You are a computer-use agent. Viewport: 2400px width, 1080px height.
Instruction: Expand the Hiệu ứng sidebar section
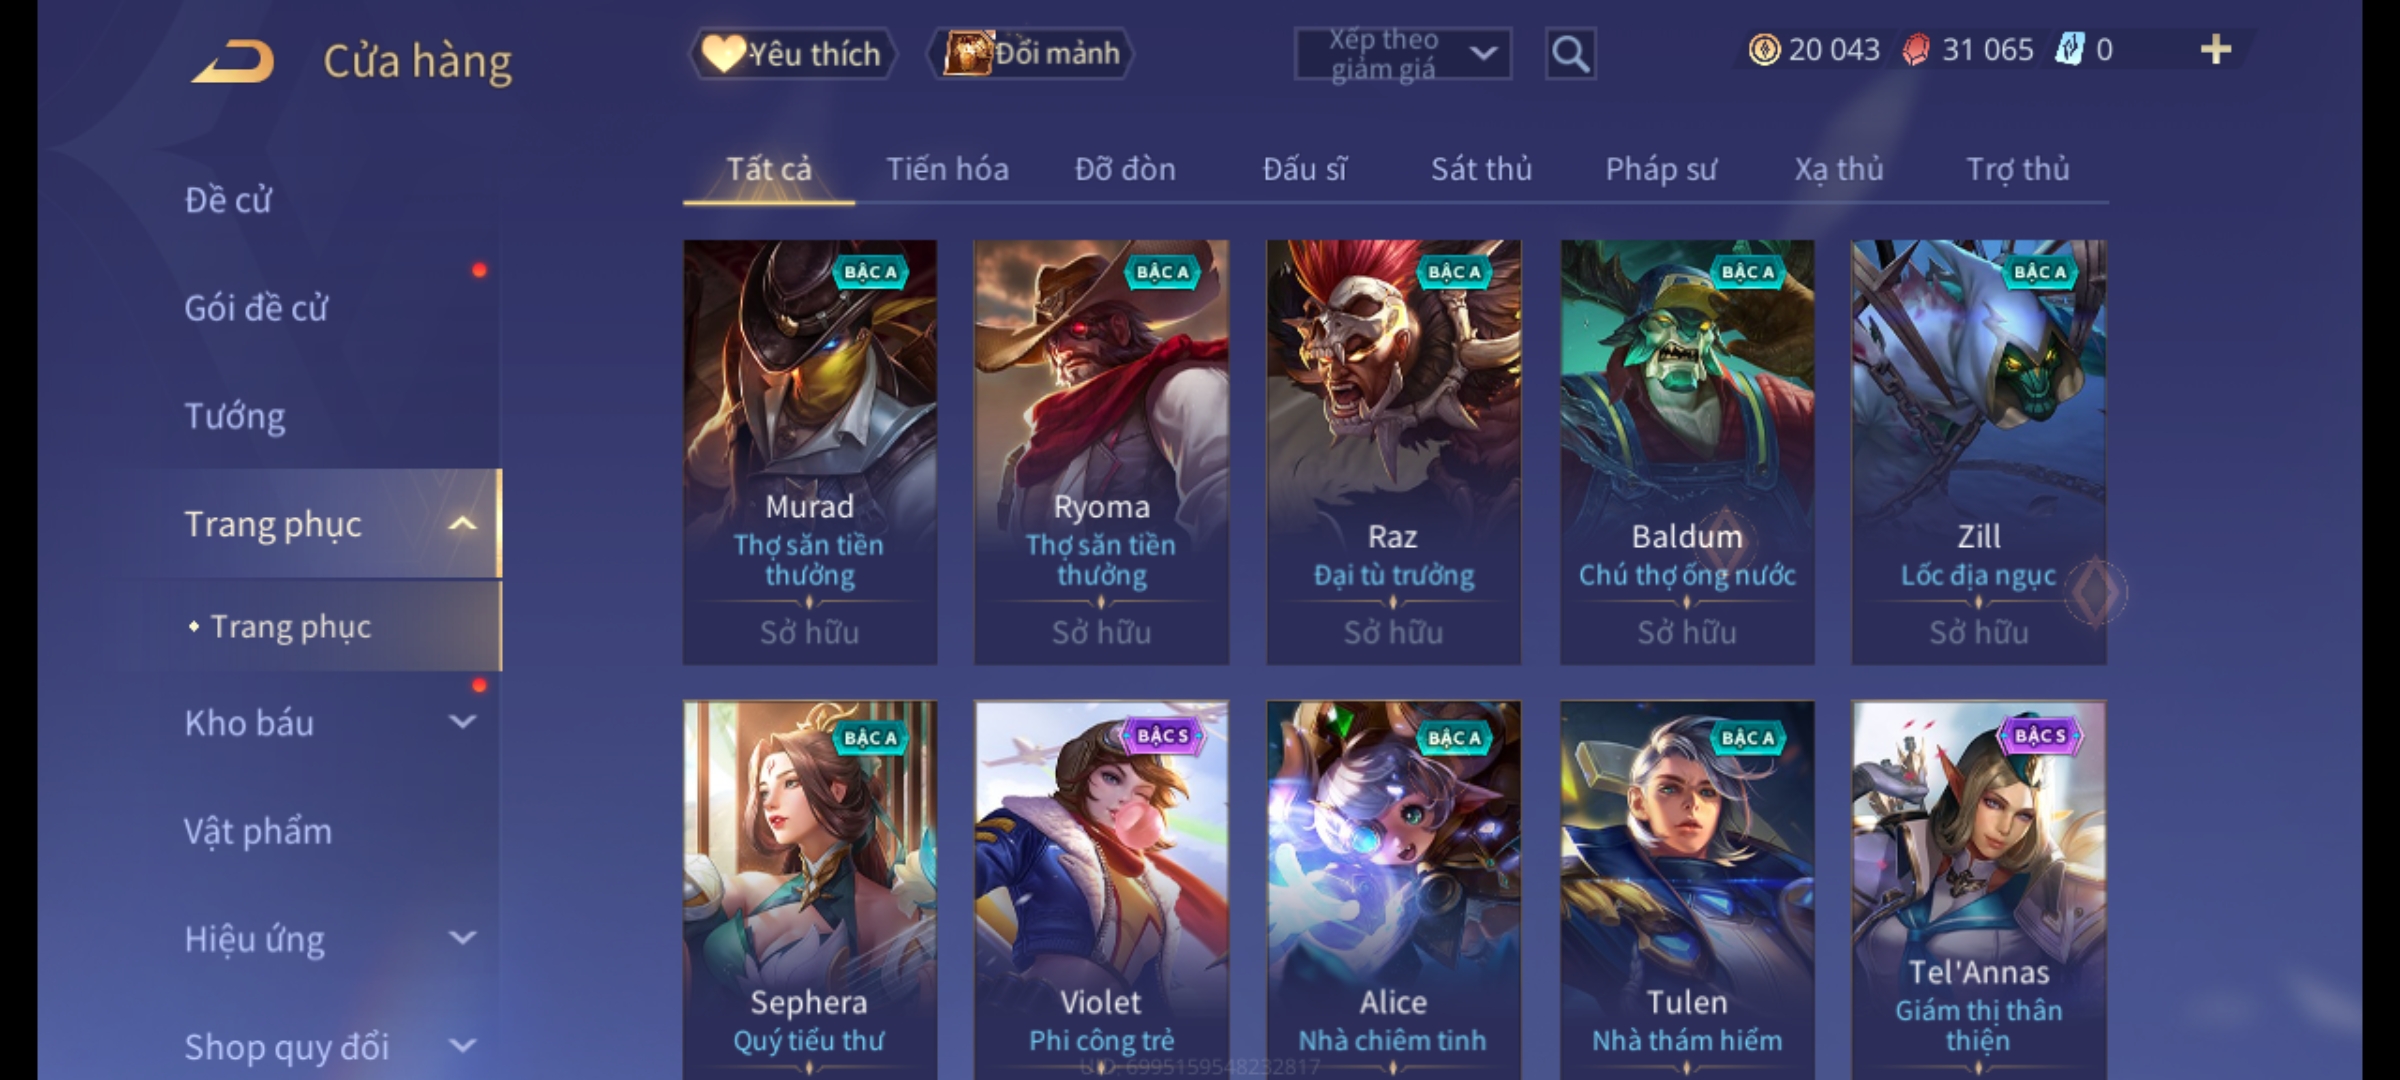click(462, 938)
